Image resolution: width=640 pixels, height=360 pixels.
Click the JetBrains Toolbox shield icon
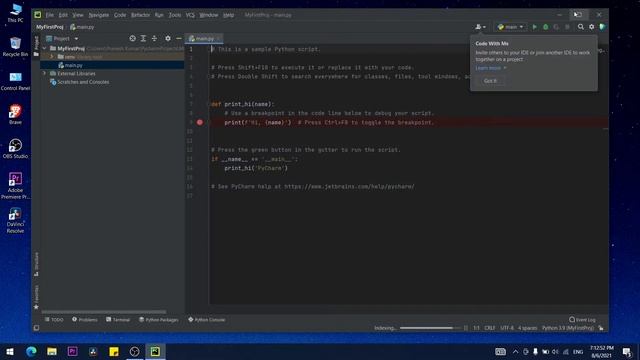tap(602, 27)
